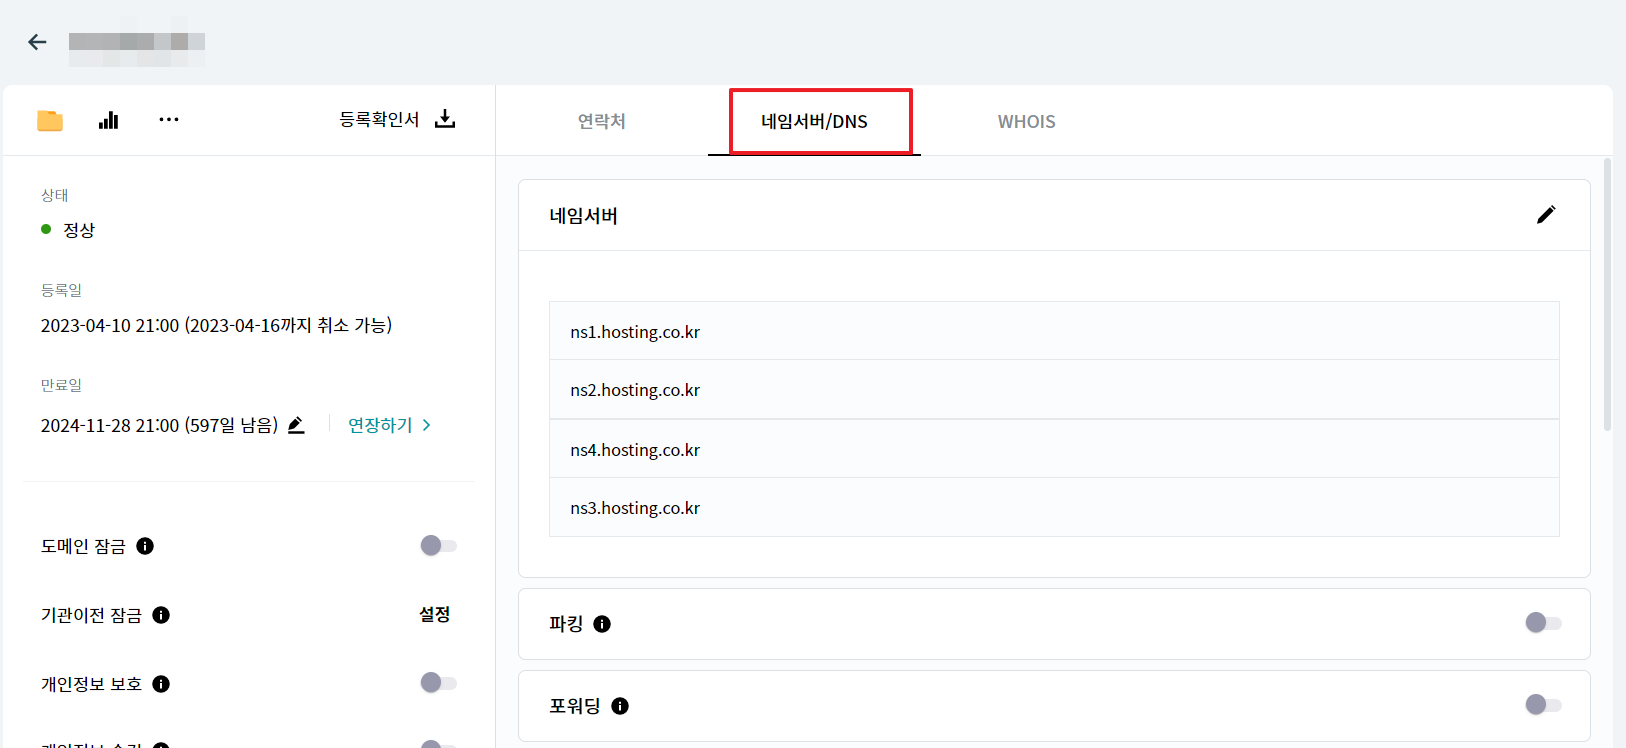1626x748 pixels.
Task: Turn on the 파킹 toggle
Action: pos(1542,623)
